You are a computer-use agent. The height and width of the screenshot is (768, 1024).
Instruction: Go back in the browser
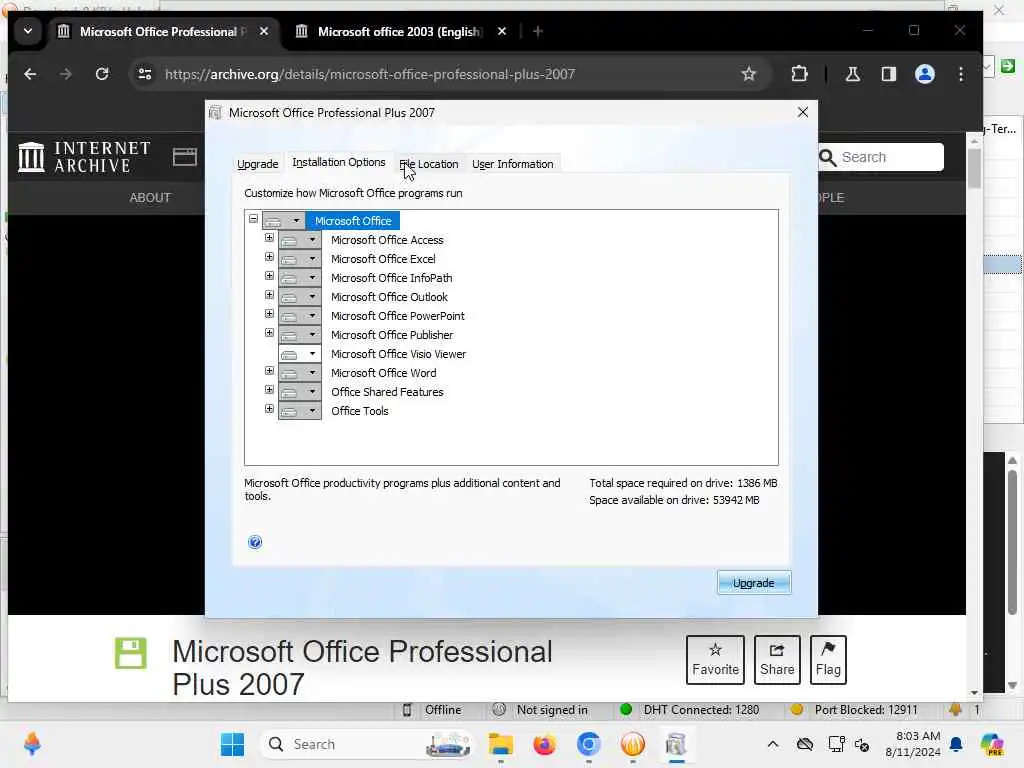click(30, 74)
